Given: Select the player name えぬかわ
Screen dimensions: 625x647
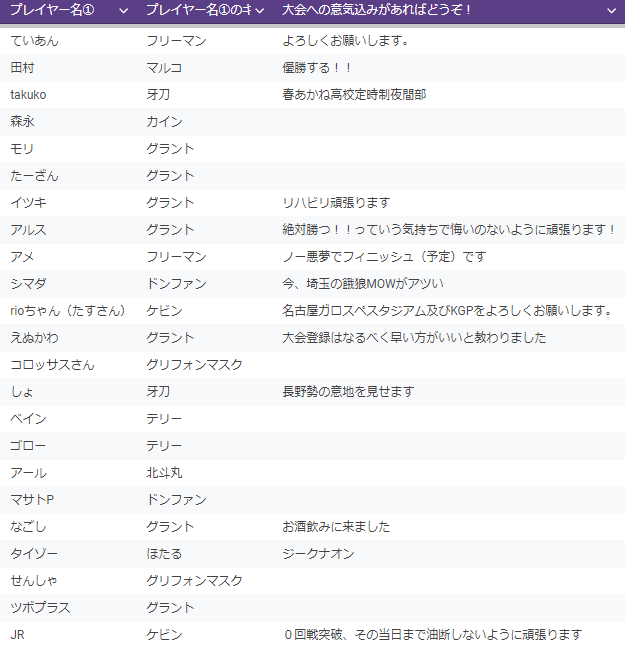Looking at the screenshot, I should 34,338.
